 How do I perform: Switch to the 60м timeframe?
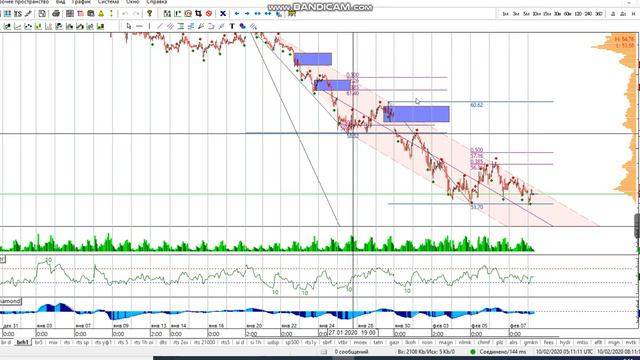click(x=567, y=14)
